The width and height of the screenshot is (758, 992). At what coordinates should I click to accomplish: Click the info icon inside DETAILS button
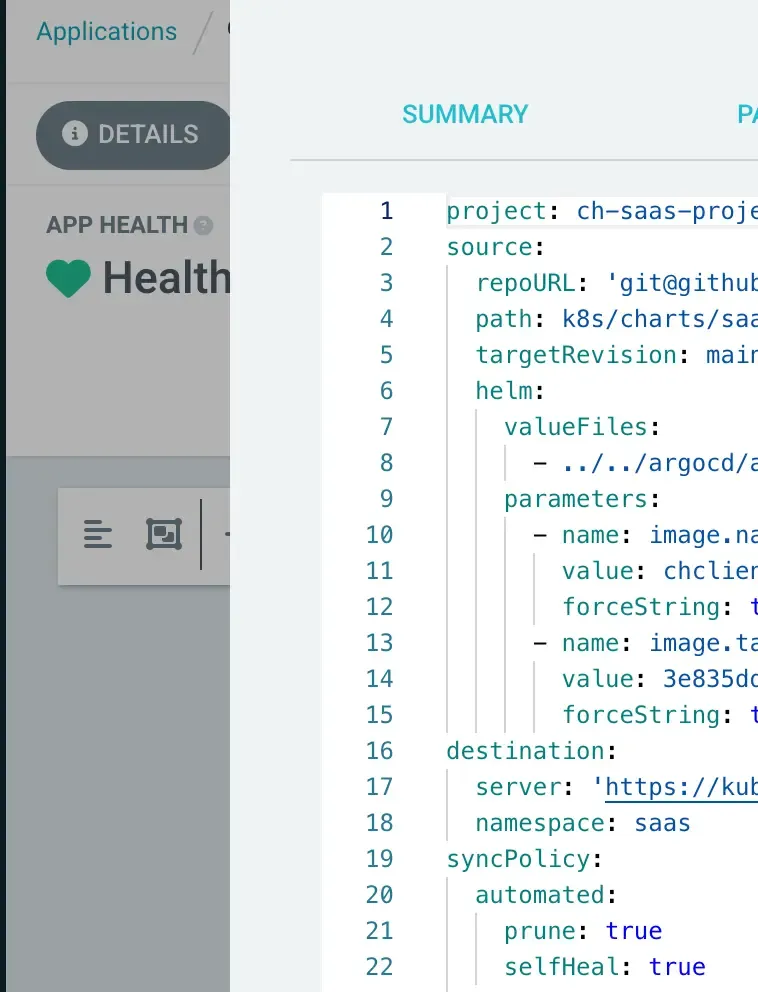[74, 134]
